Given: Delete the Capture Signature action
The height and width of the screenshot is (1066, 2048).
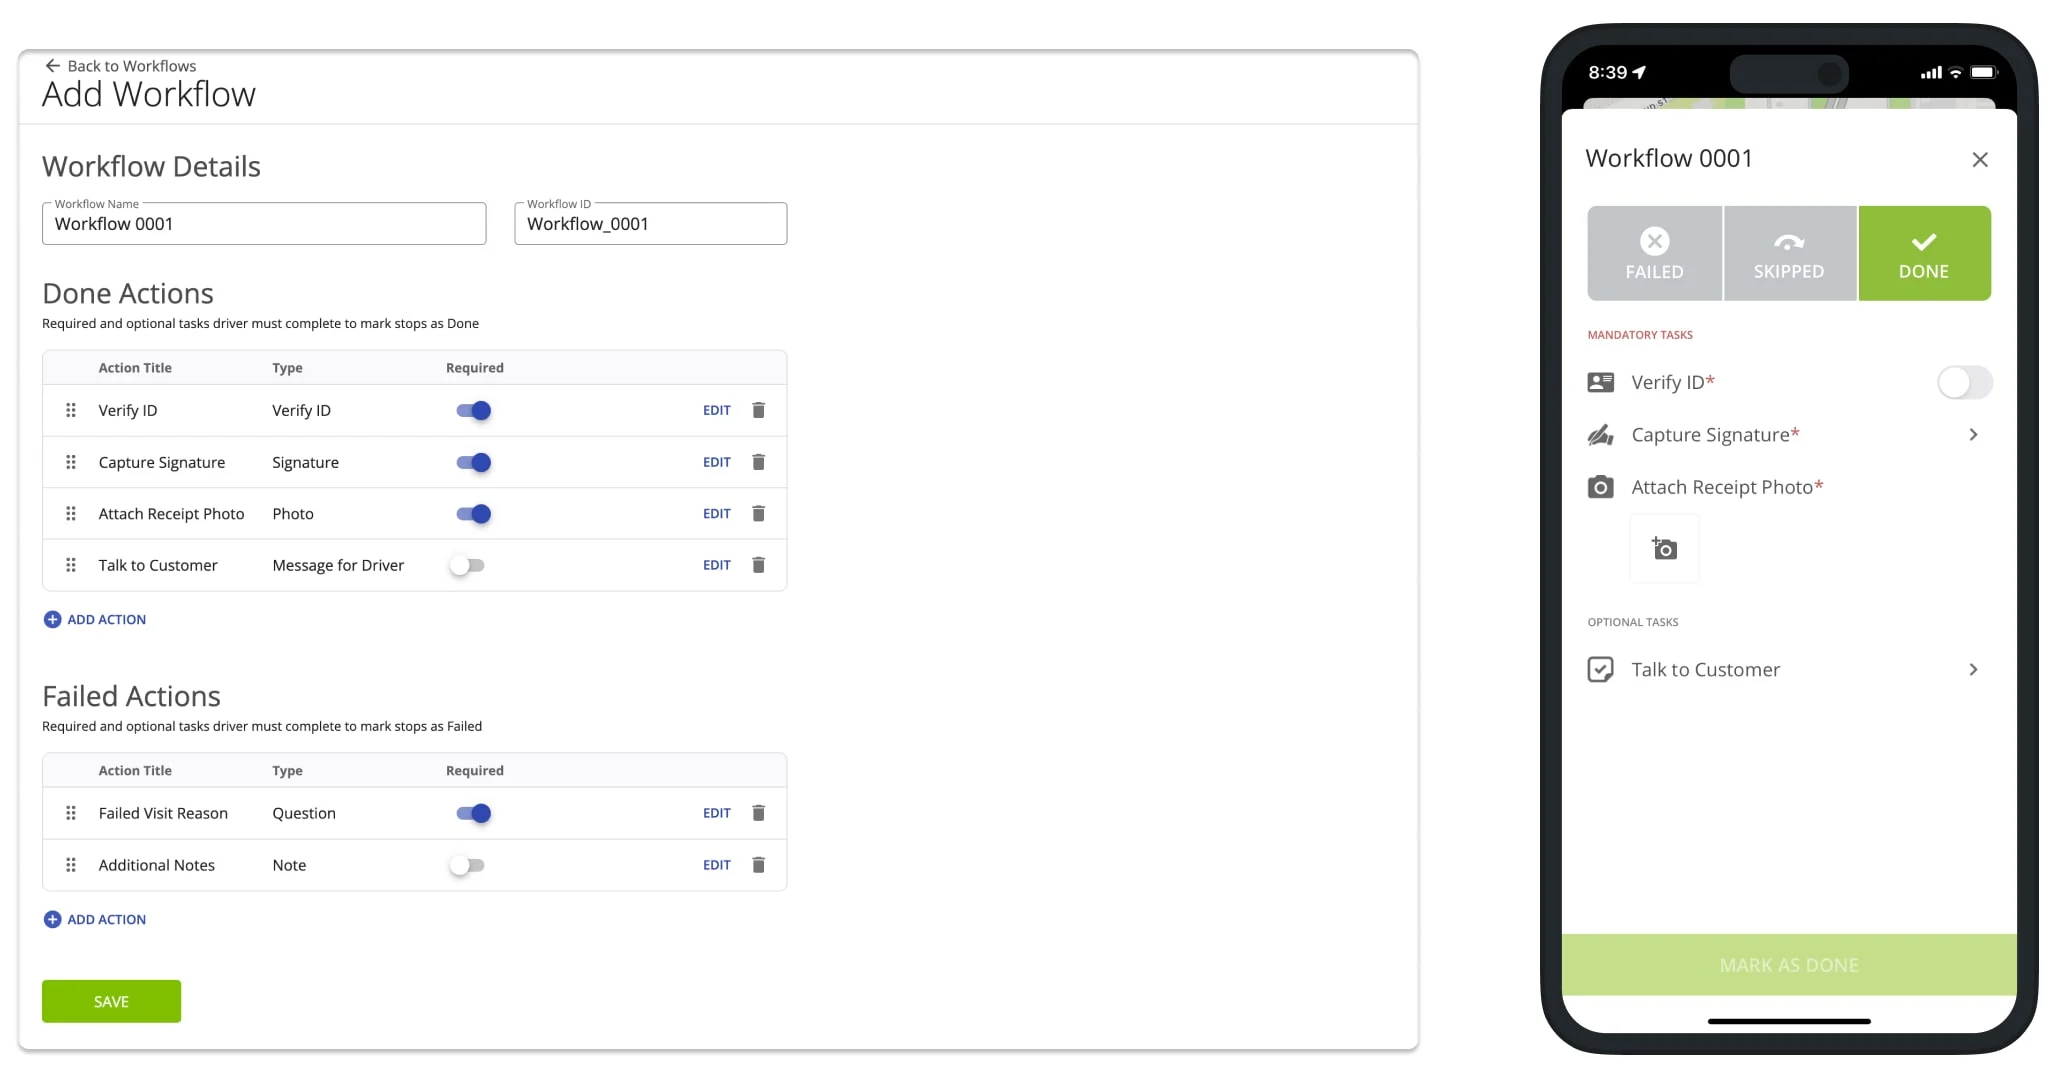Looking at the screenshot, I should 758,462.
